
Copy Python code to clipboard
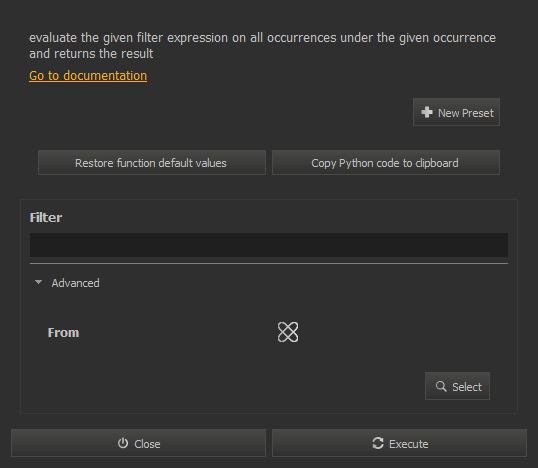pyautogui.click(x=386, y=163)
